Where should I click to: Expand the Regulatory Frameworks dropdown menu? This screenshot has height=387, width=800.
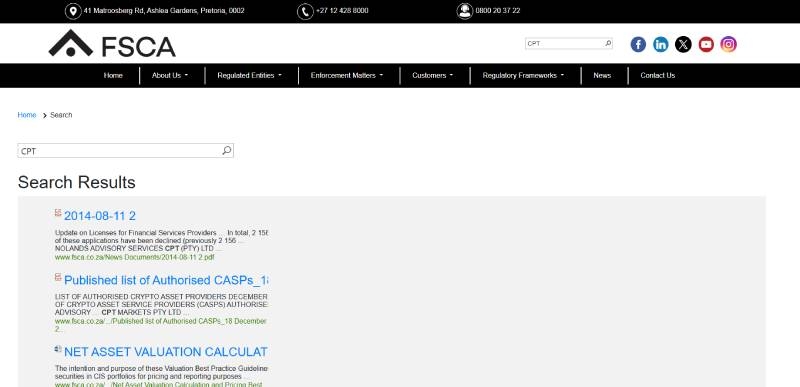tap(523, 75)
